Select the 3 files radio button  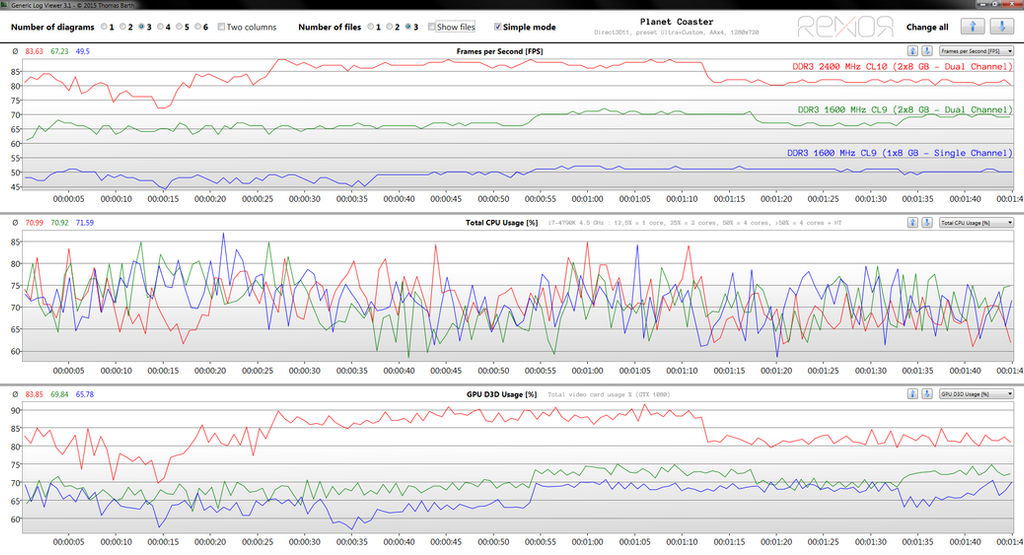tap(408, 27)
